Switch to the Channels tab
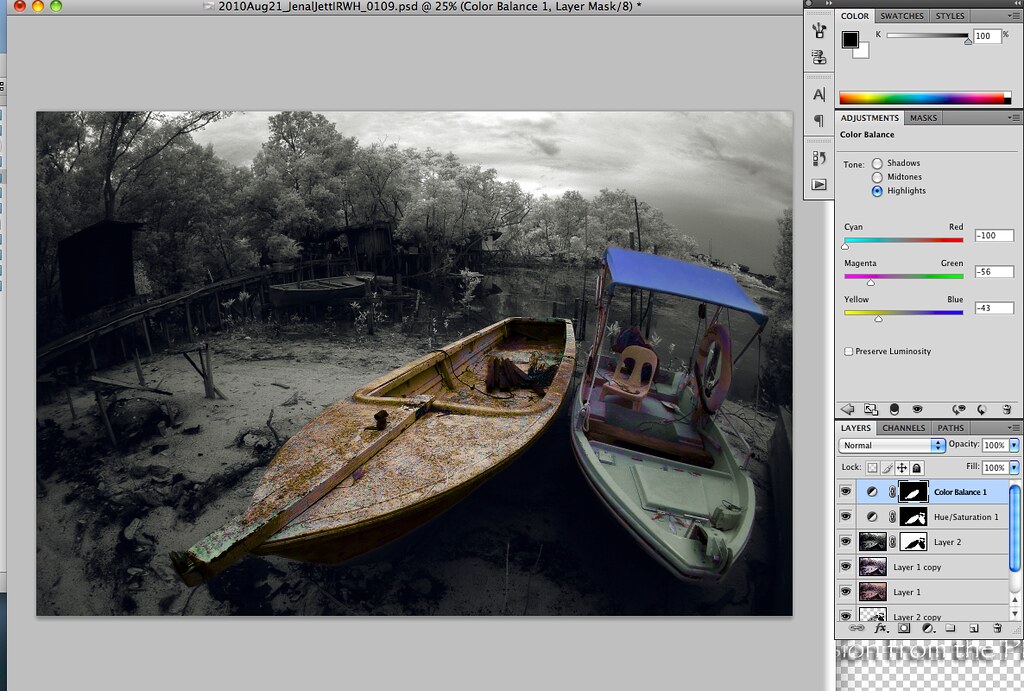Screen dimensions: 1024x691 [904, 428]
